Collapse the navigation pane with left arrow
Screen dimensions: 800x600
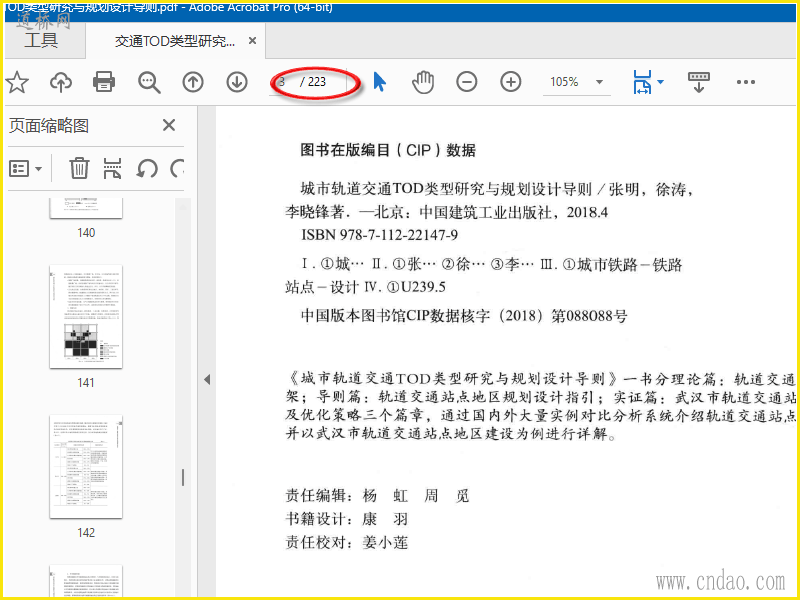pyautogui.click(x=207, y=379)
